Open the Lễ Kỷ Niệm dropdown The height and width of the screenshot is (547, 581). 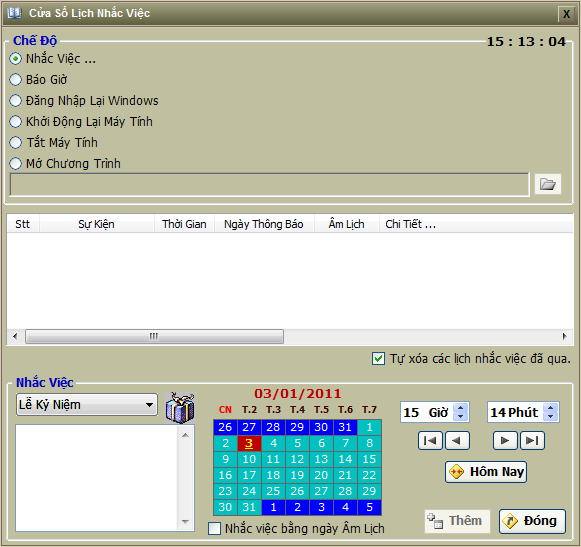click(87, 405)
